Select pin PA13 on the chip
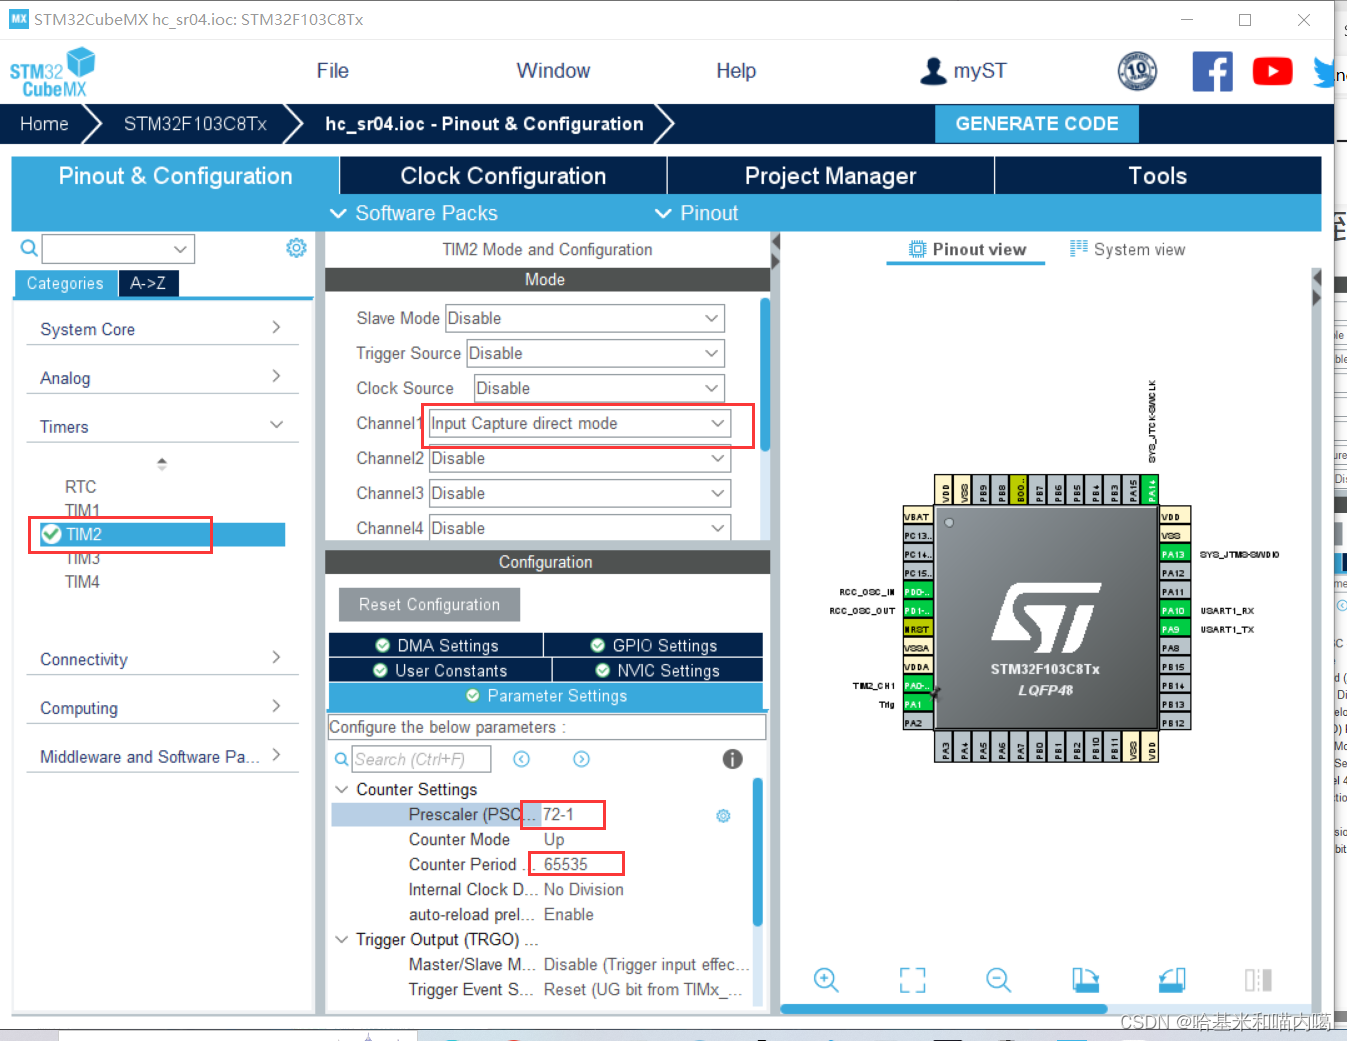1347x1041 pixels. 1174,554
